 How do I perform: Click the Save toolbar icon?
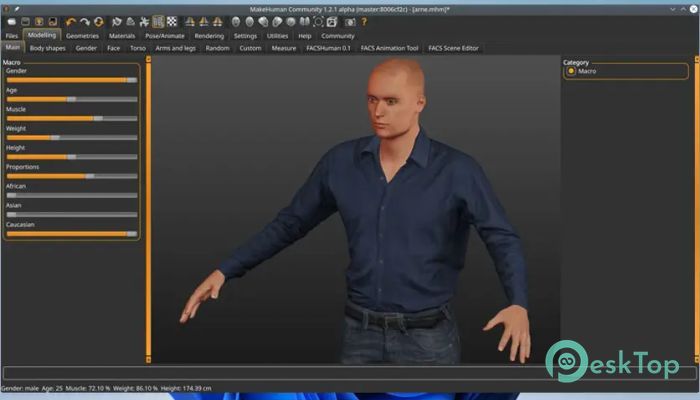pos(39,21)
